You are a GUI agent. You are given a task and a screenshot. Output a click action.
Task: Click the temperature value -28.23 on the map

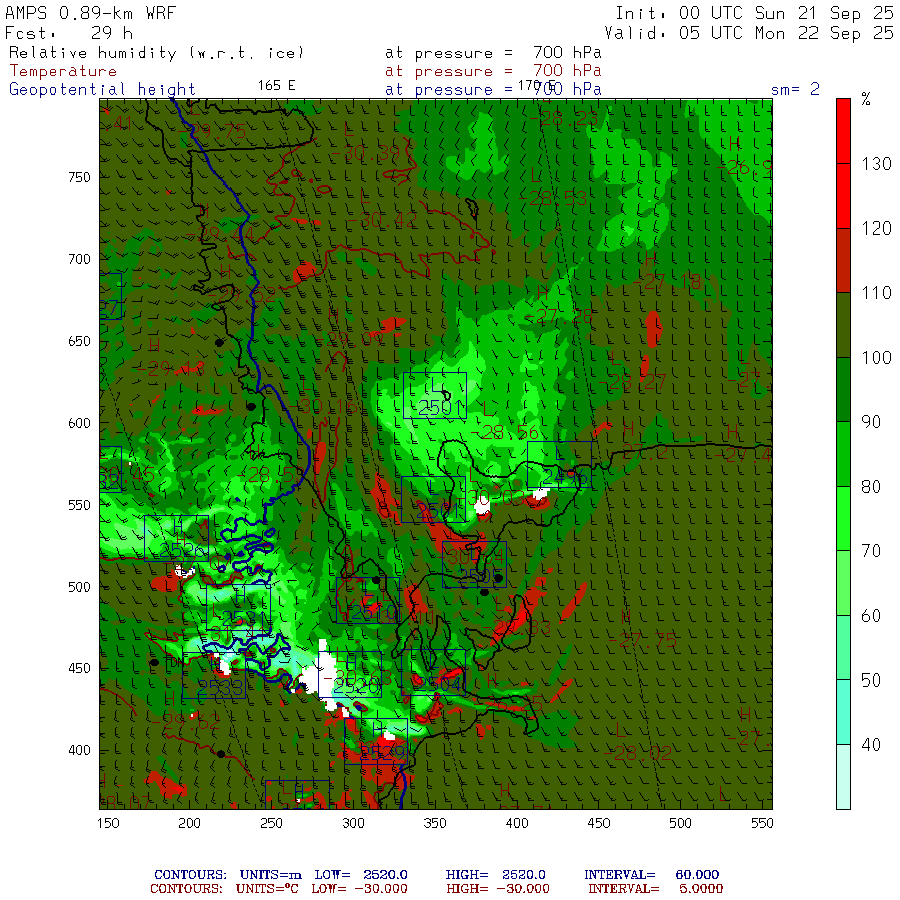coord(563,119)
